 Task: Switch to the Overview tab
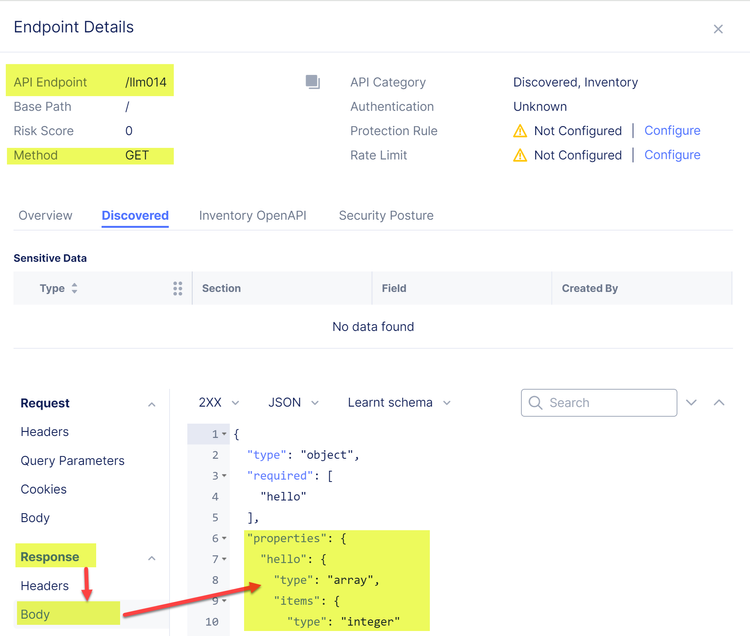coord(45,215)
